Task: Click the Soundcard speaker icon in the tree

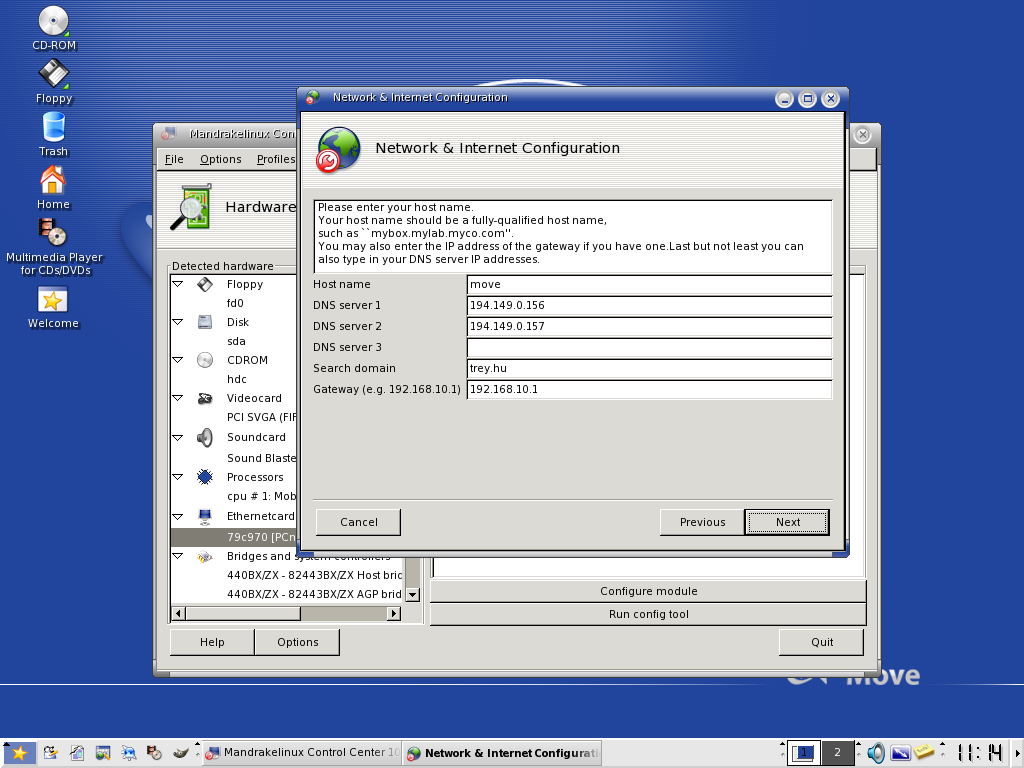Action: [205, 437]
